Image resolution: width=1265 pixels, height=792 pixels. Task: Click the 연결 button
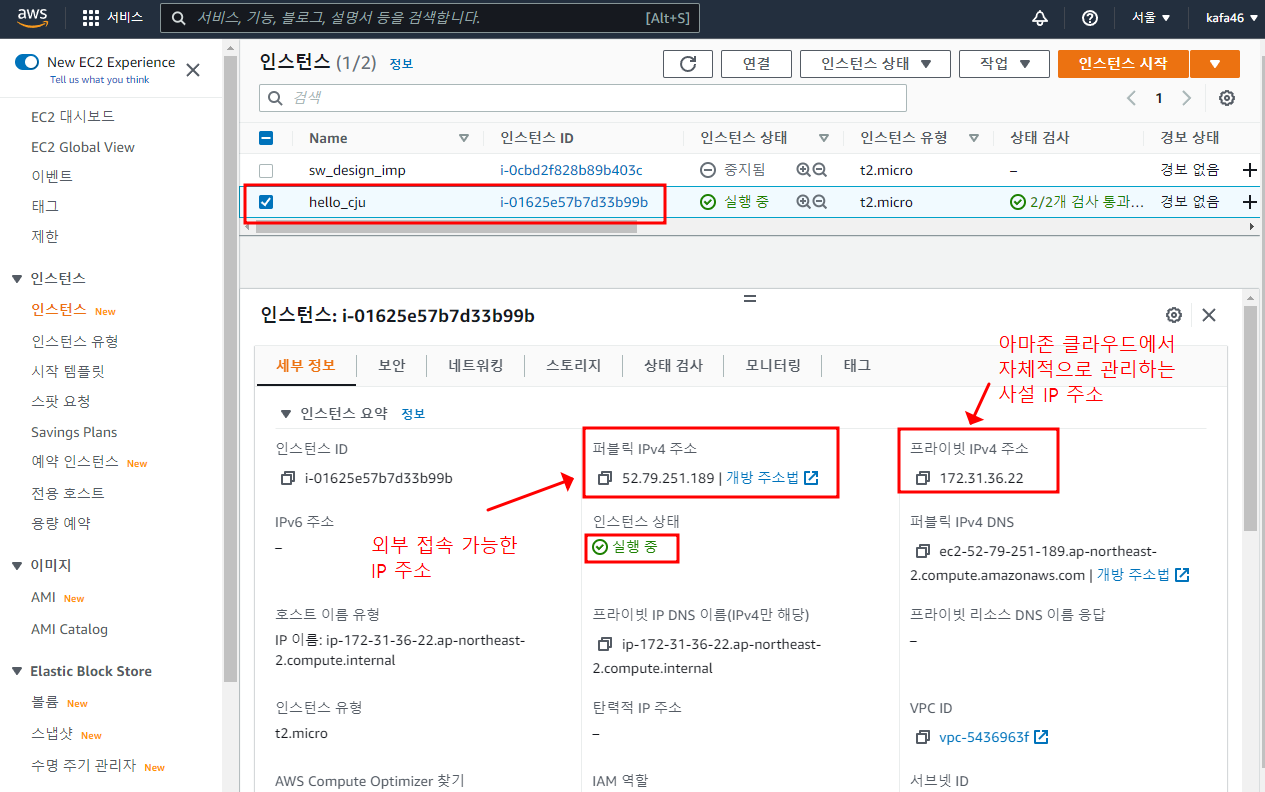(756, 63)
